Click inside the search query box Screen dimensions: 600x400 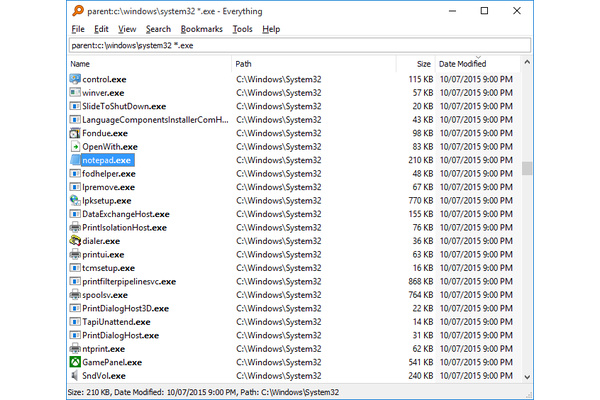click(x=300, y=46)
